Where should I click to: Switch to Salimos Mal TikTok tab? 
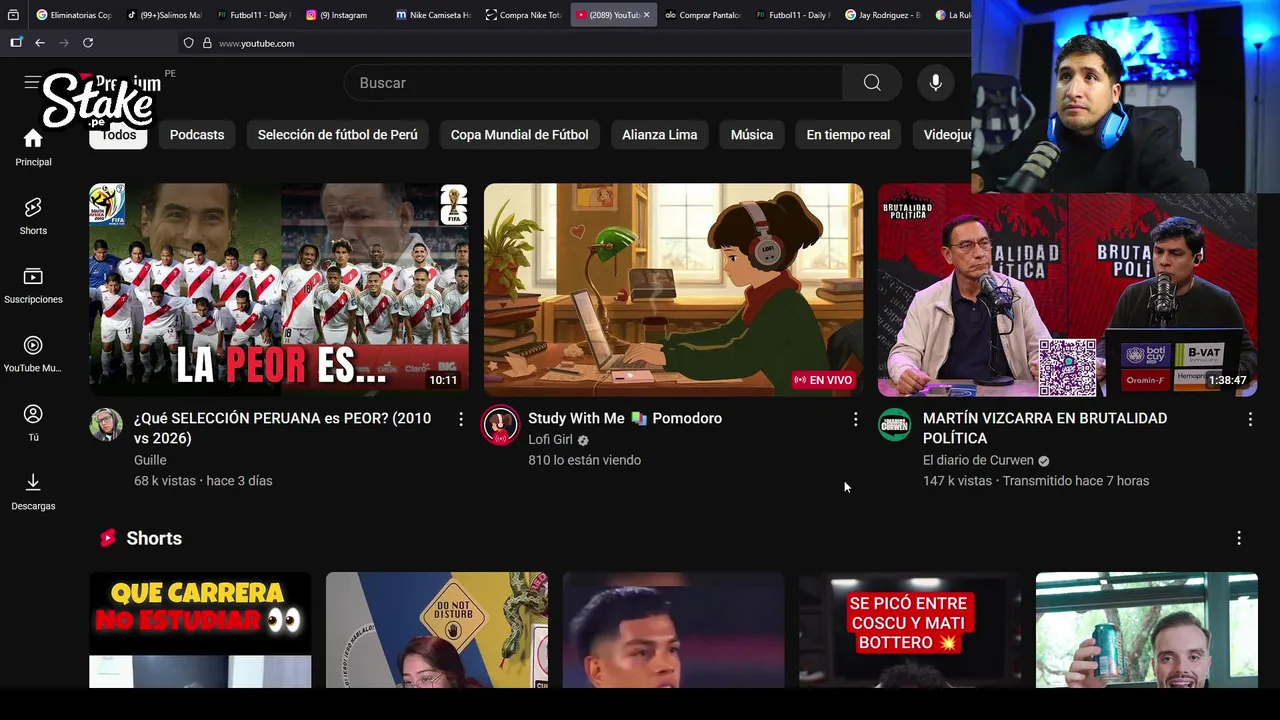164,15
